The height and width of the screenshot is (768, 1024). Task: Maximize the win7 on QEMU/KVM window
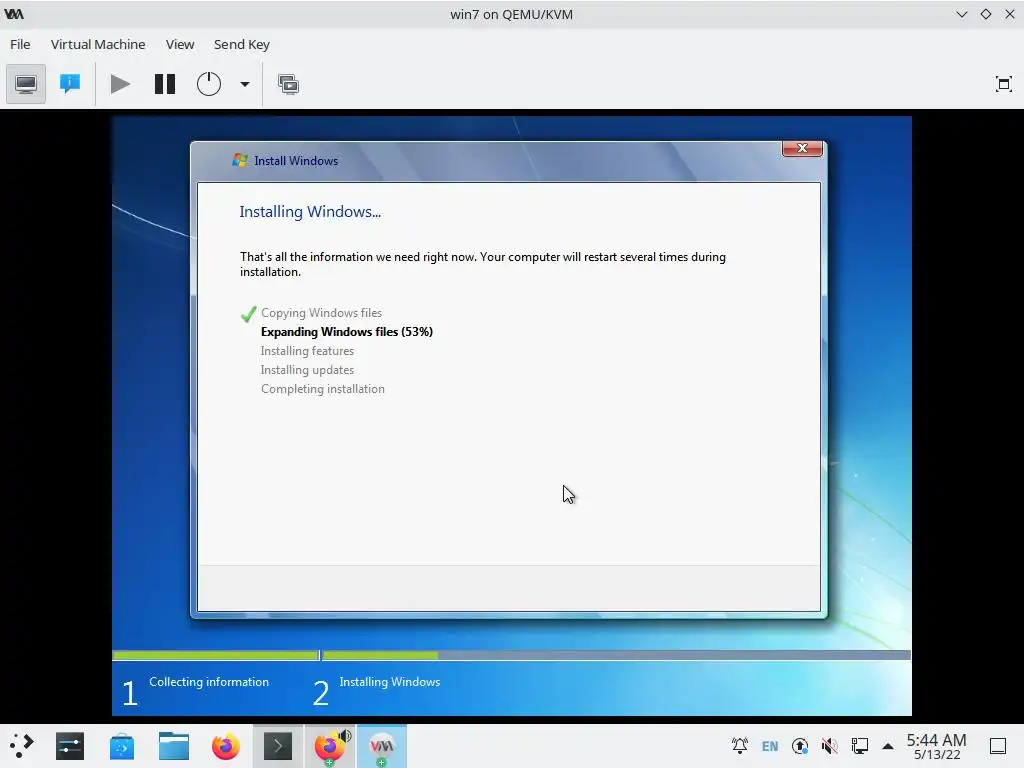coord(985,14)
